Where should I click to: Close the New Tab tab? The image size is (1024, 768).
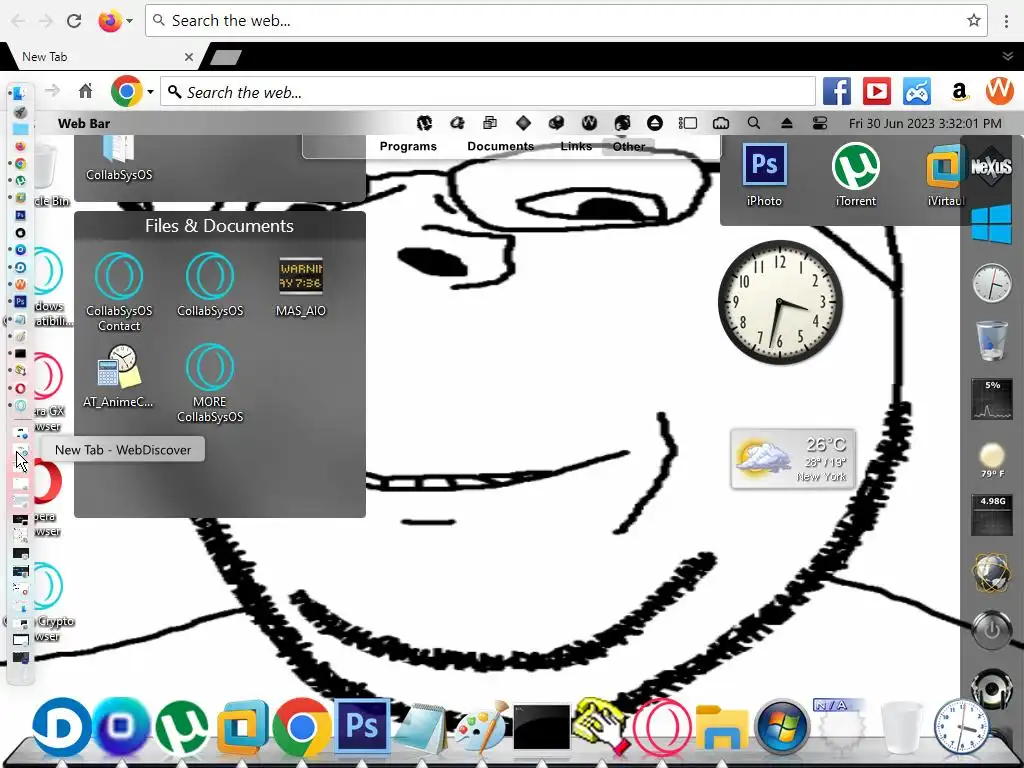pyautogui.click(x=189, y=57)
